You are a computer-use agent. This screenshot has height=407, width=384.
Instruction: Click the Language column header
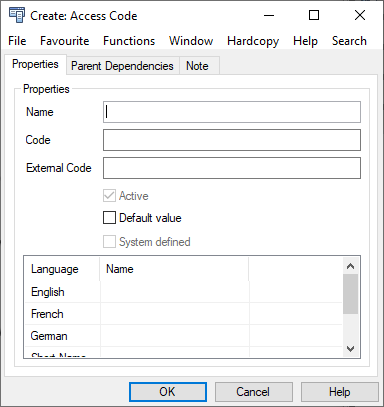tap(62, 269)
